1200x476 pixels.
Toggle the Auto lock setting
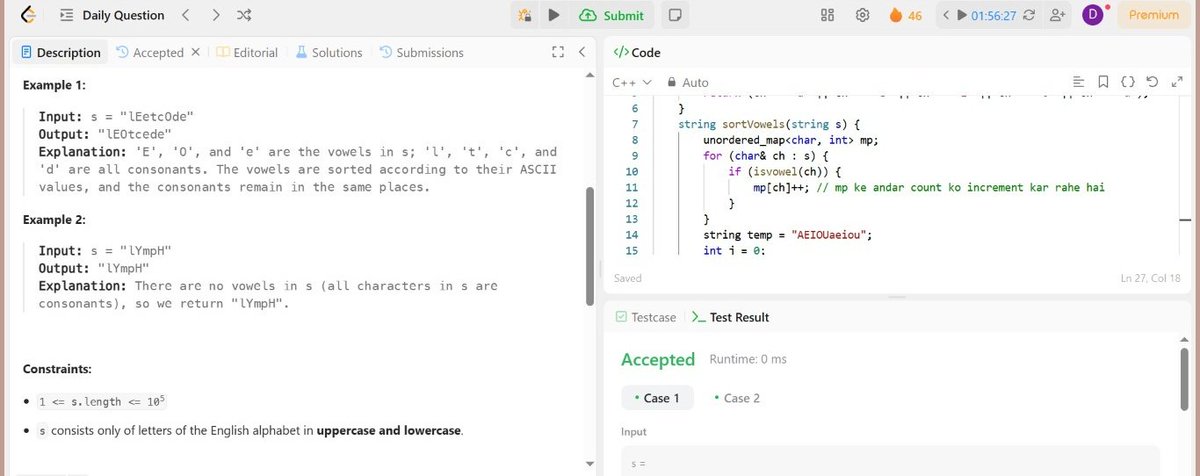click(x=688, y=82)
